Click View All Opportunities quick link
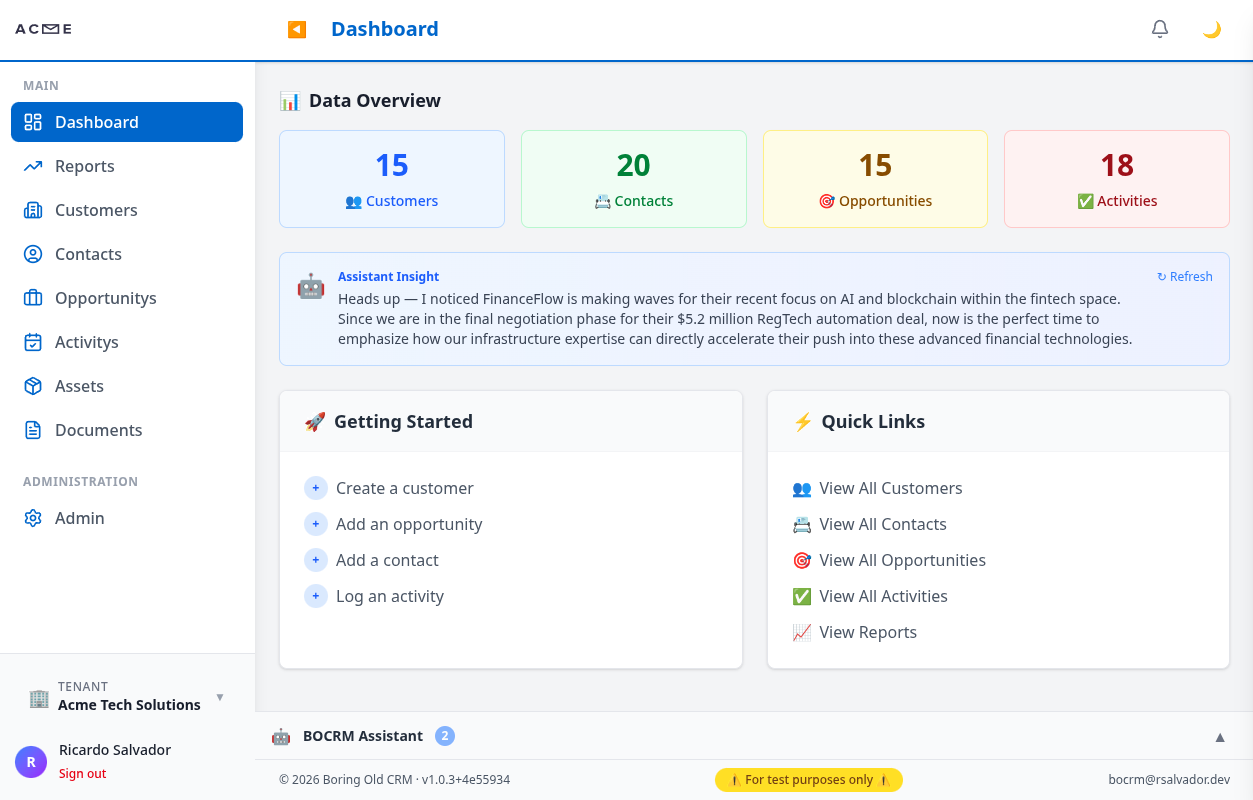Screen dimensions: 1253x800 (x=901, y=560)
